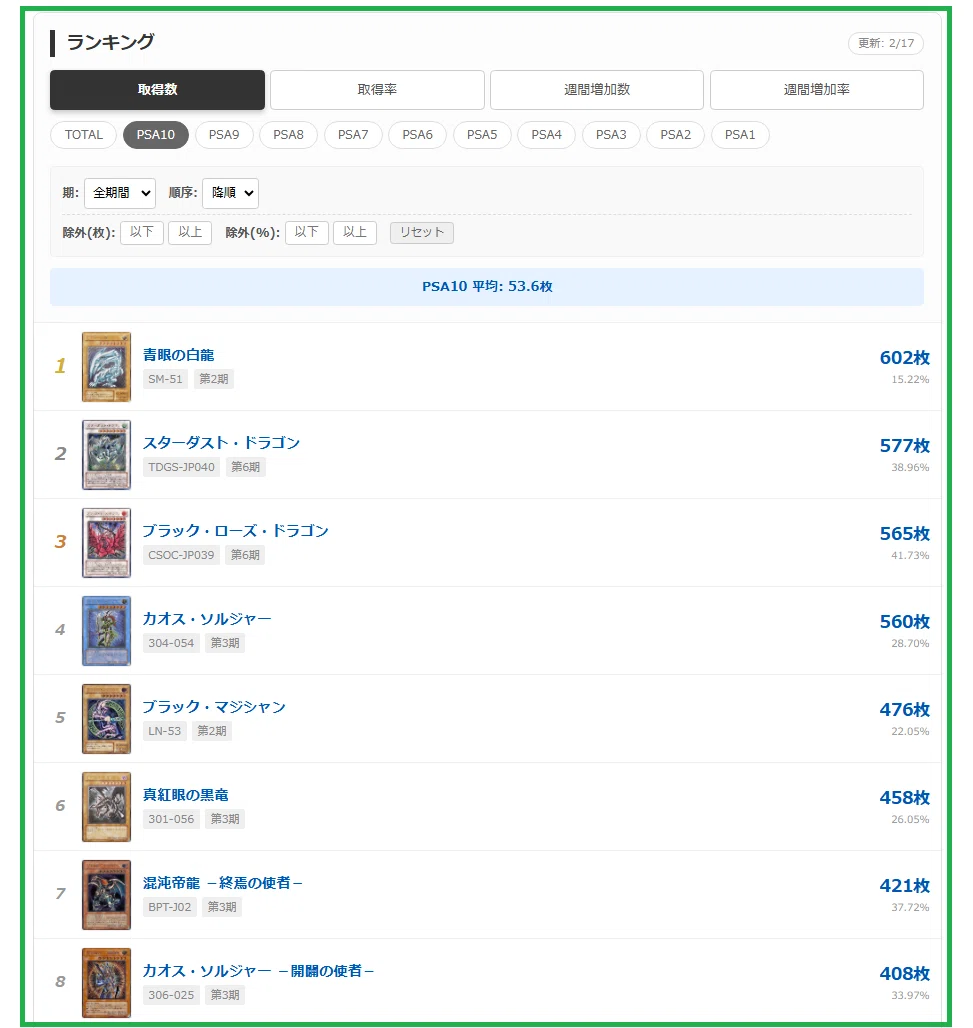Click the PSA10 平均: 53.6枚 banner
Screen dimensions: 973x1028
coord(487,287)
